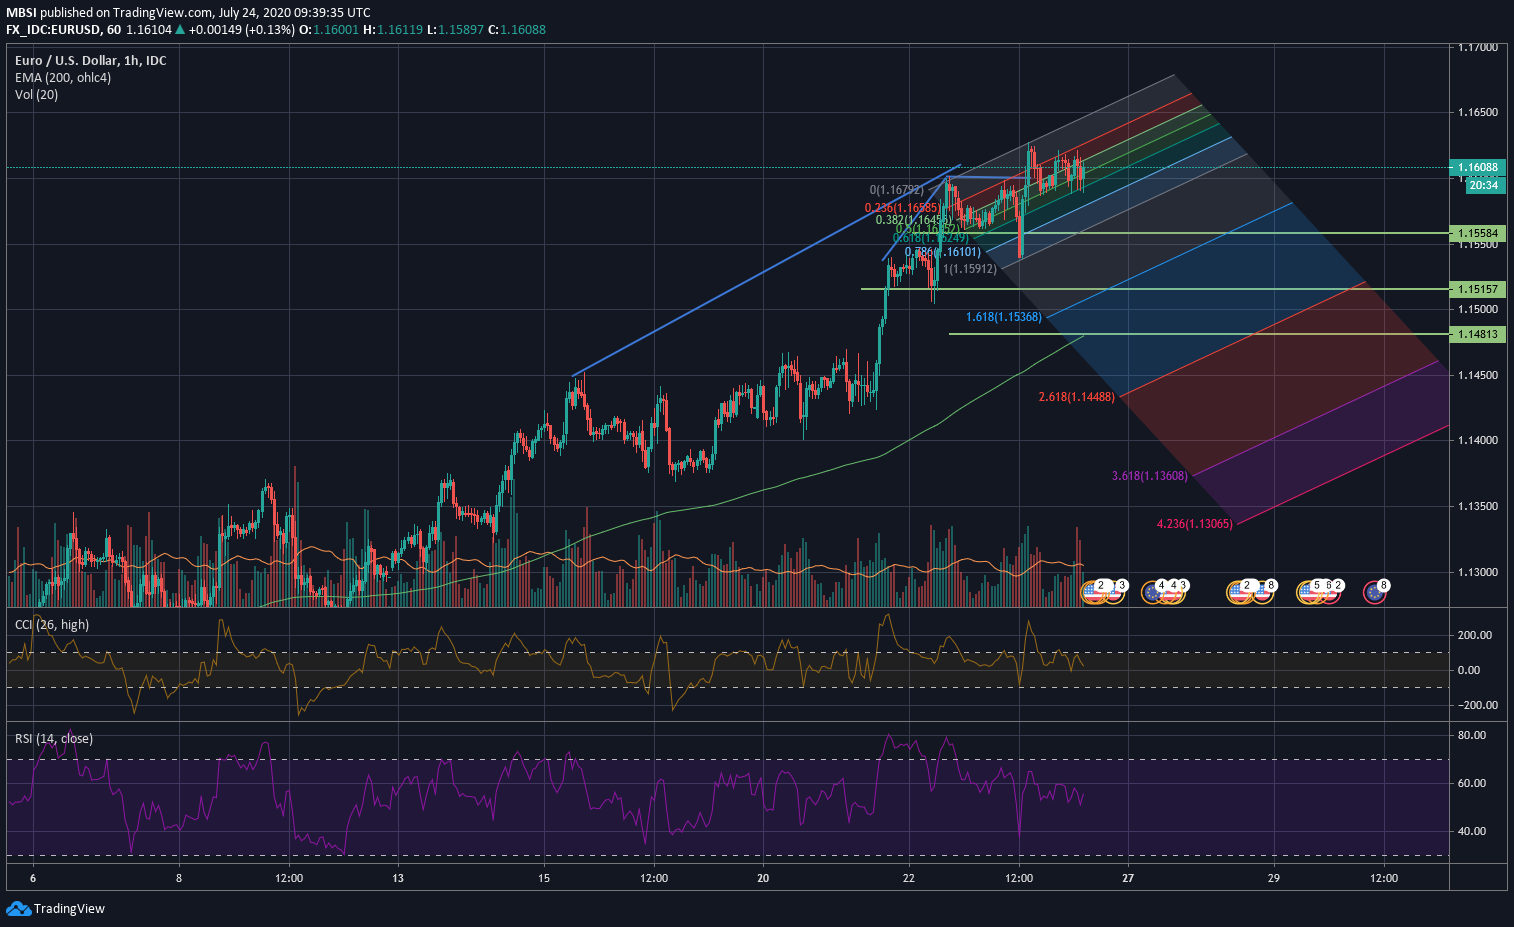Click the horizontal line price label 1.15157
Viewport: 1514px width, 927px height.
coord(1477,289)
